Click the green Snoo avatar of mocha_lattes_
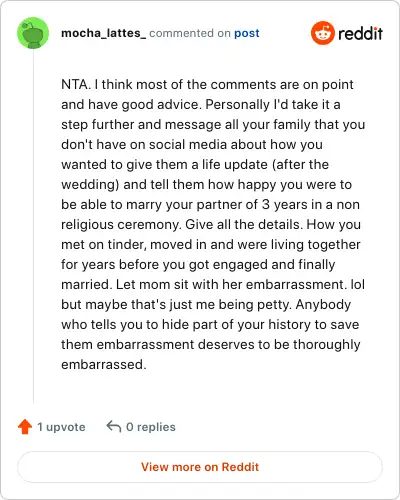This screenshot has width=400, height=500. (33, 33)
